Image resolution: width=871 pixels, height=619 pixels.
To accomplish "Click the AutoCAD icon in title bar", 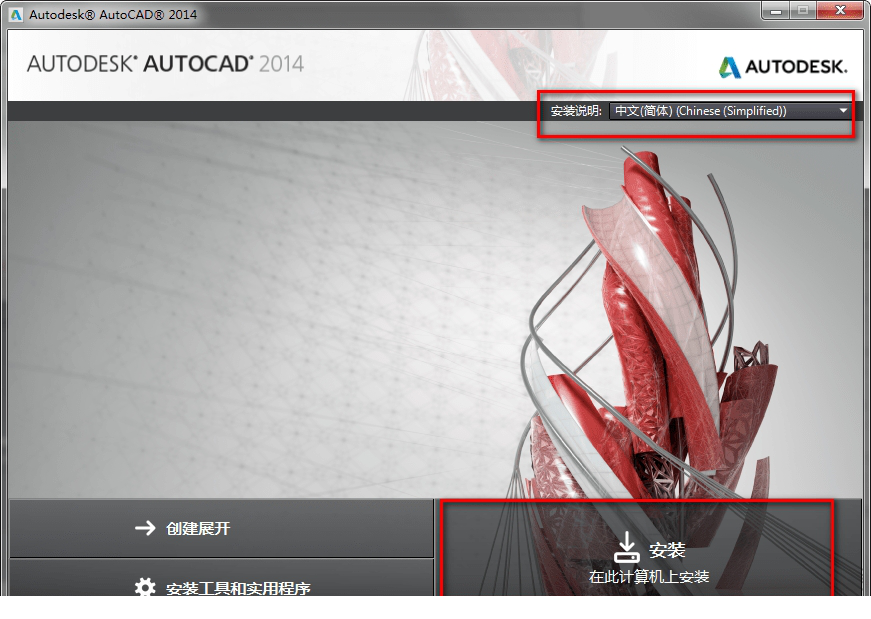I will (16, 14).
